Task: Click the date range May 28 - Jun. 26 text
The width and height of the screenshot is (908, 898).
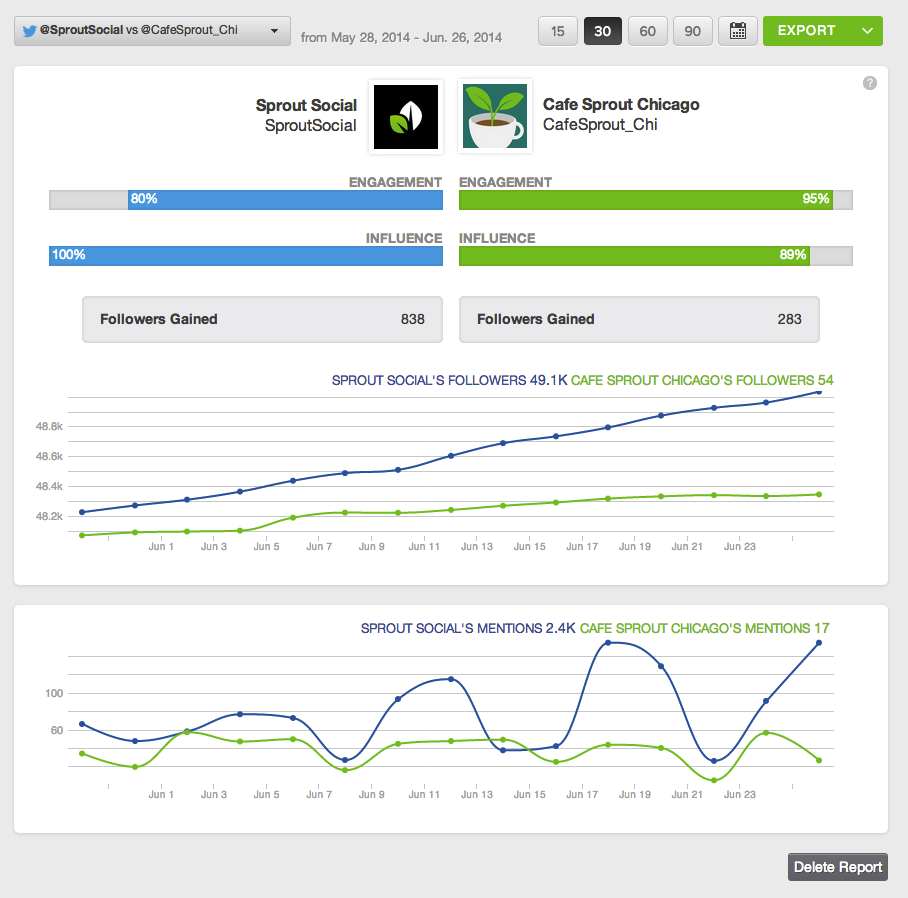Action: (401, 38)
